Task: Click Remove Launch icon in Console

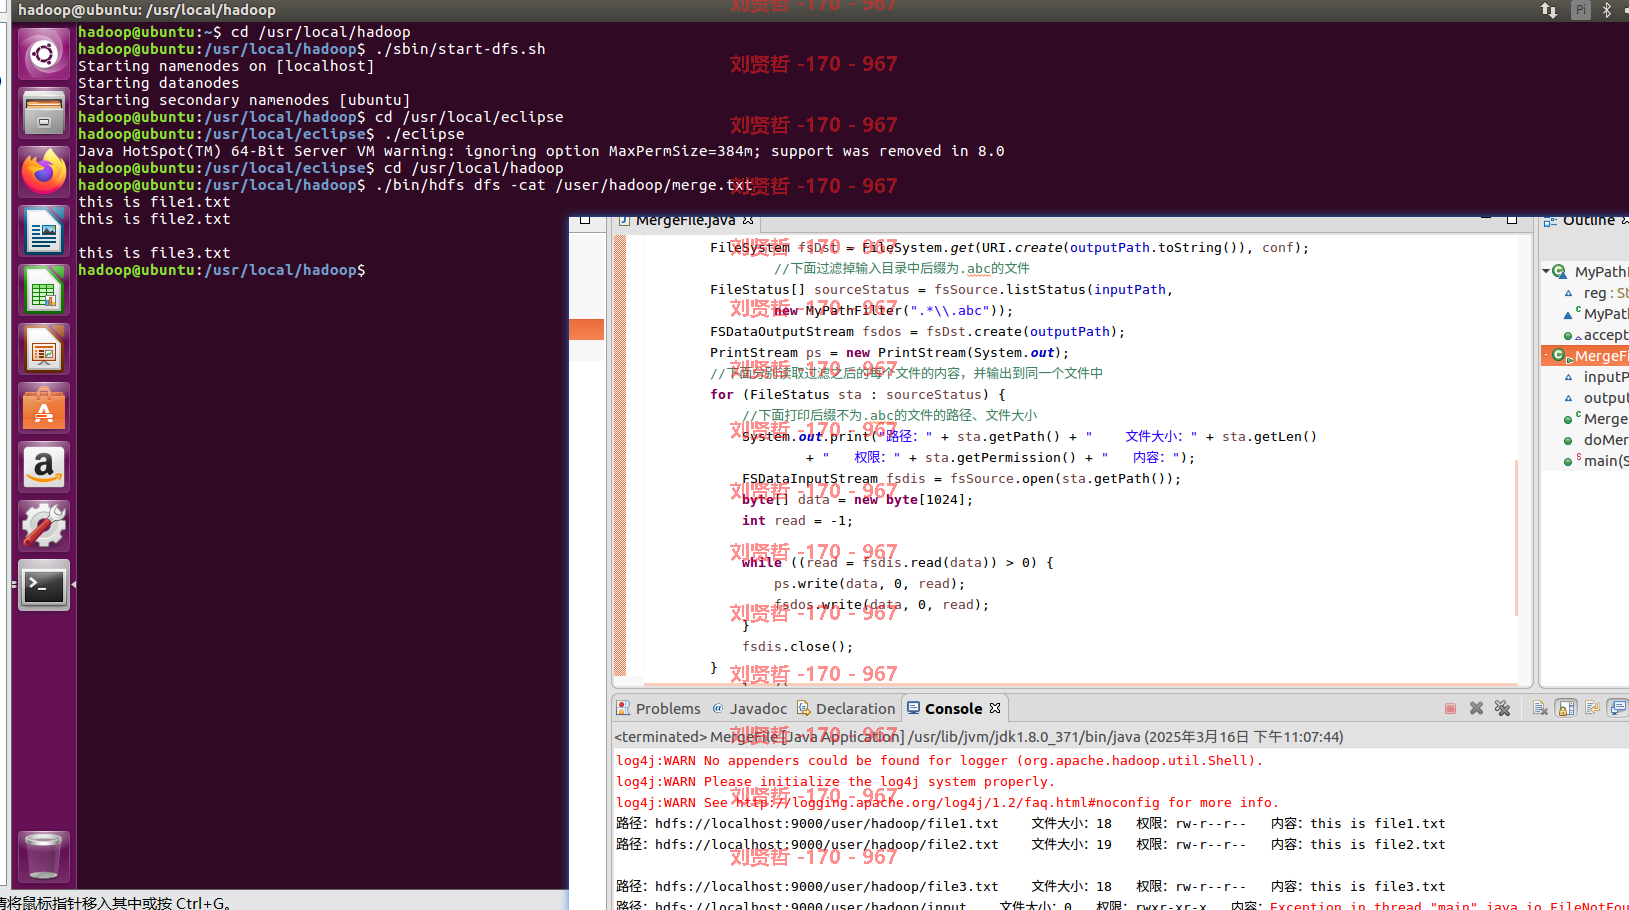Action: tap(1476, 708)
